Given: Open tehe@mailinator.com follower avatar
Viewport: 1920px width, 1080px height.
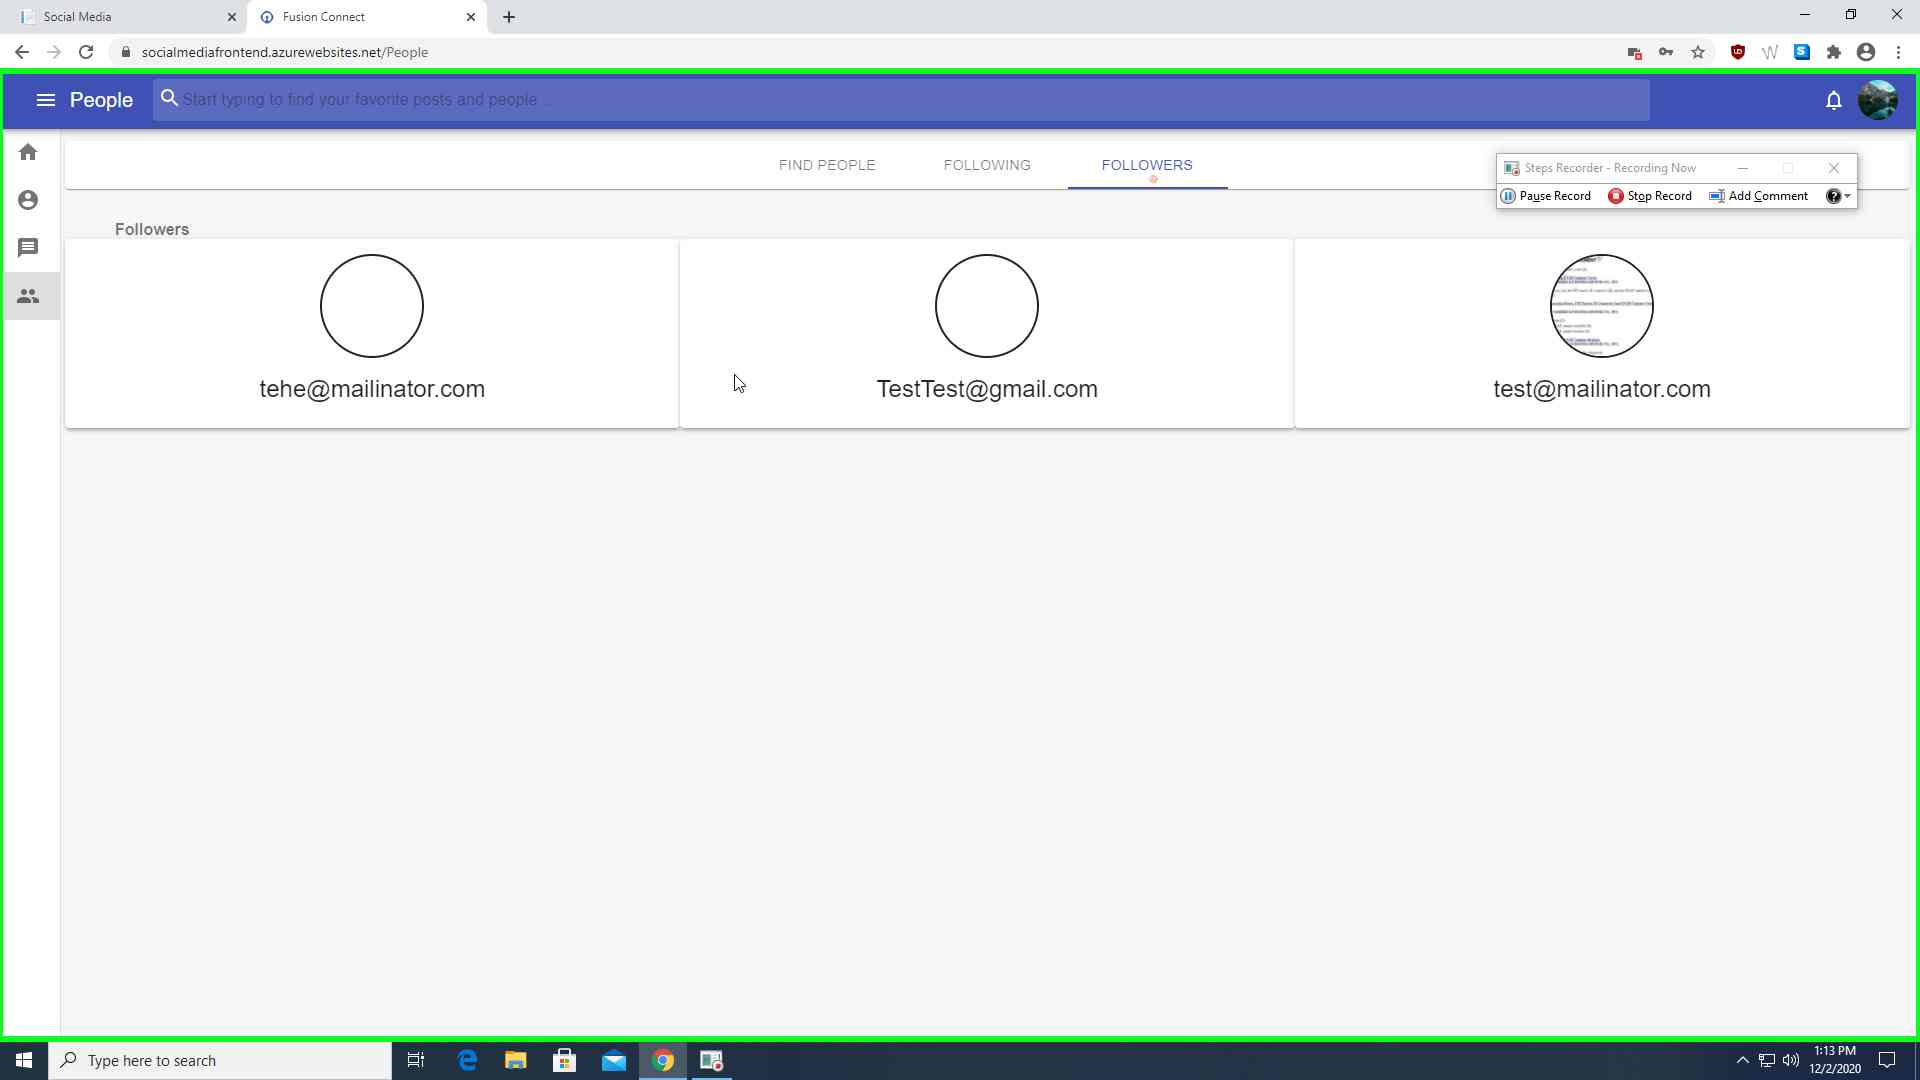Looking at the screenshot, I should (372, 306).
